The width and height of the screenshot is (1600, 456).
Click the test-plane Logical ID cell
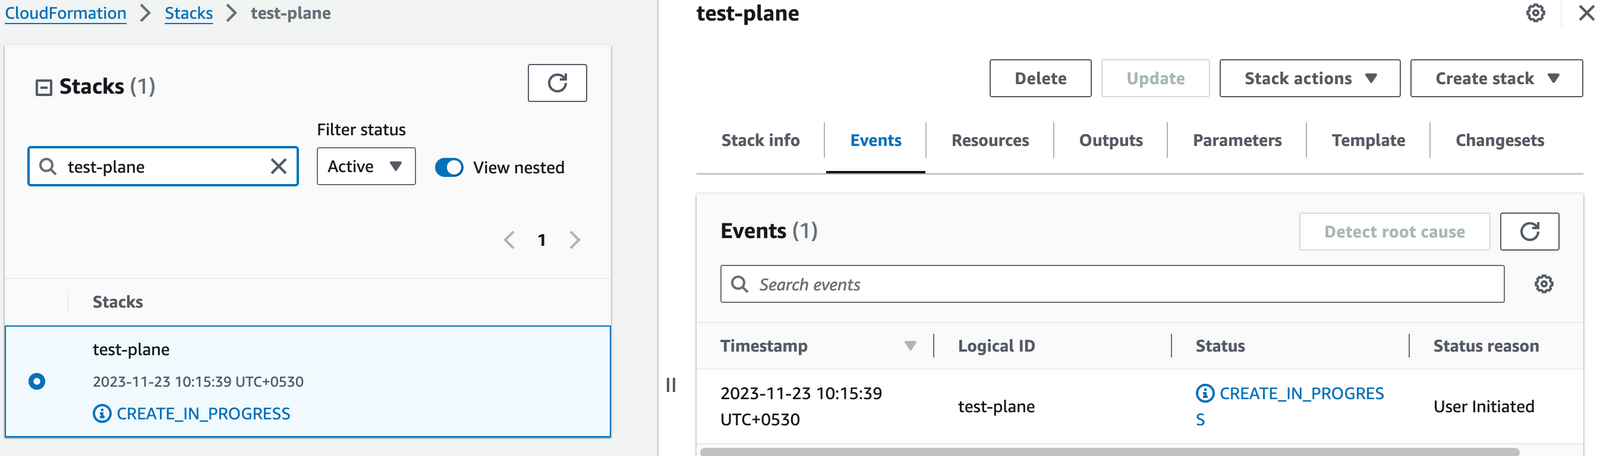pos(996,407)
